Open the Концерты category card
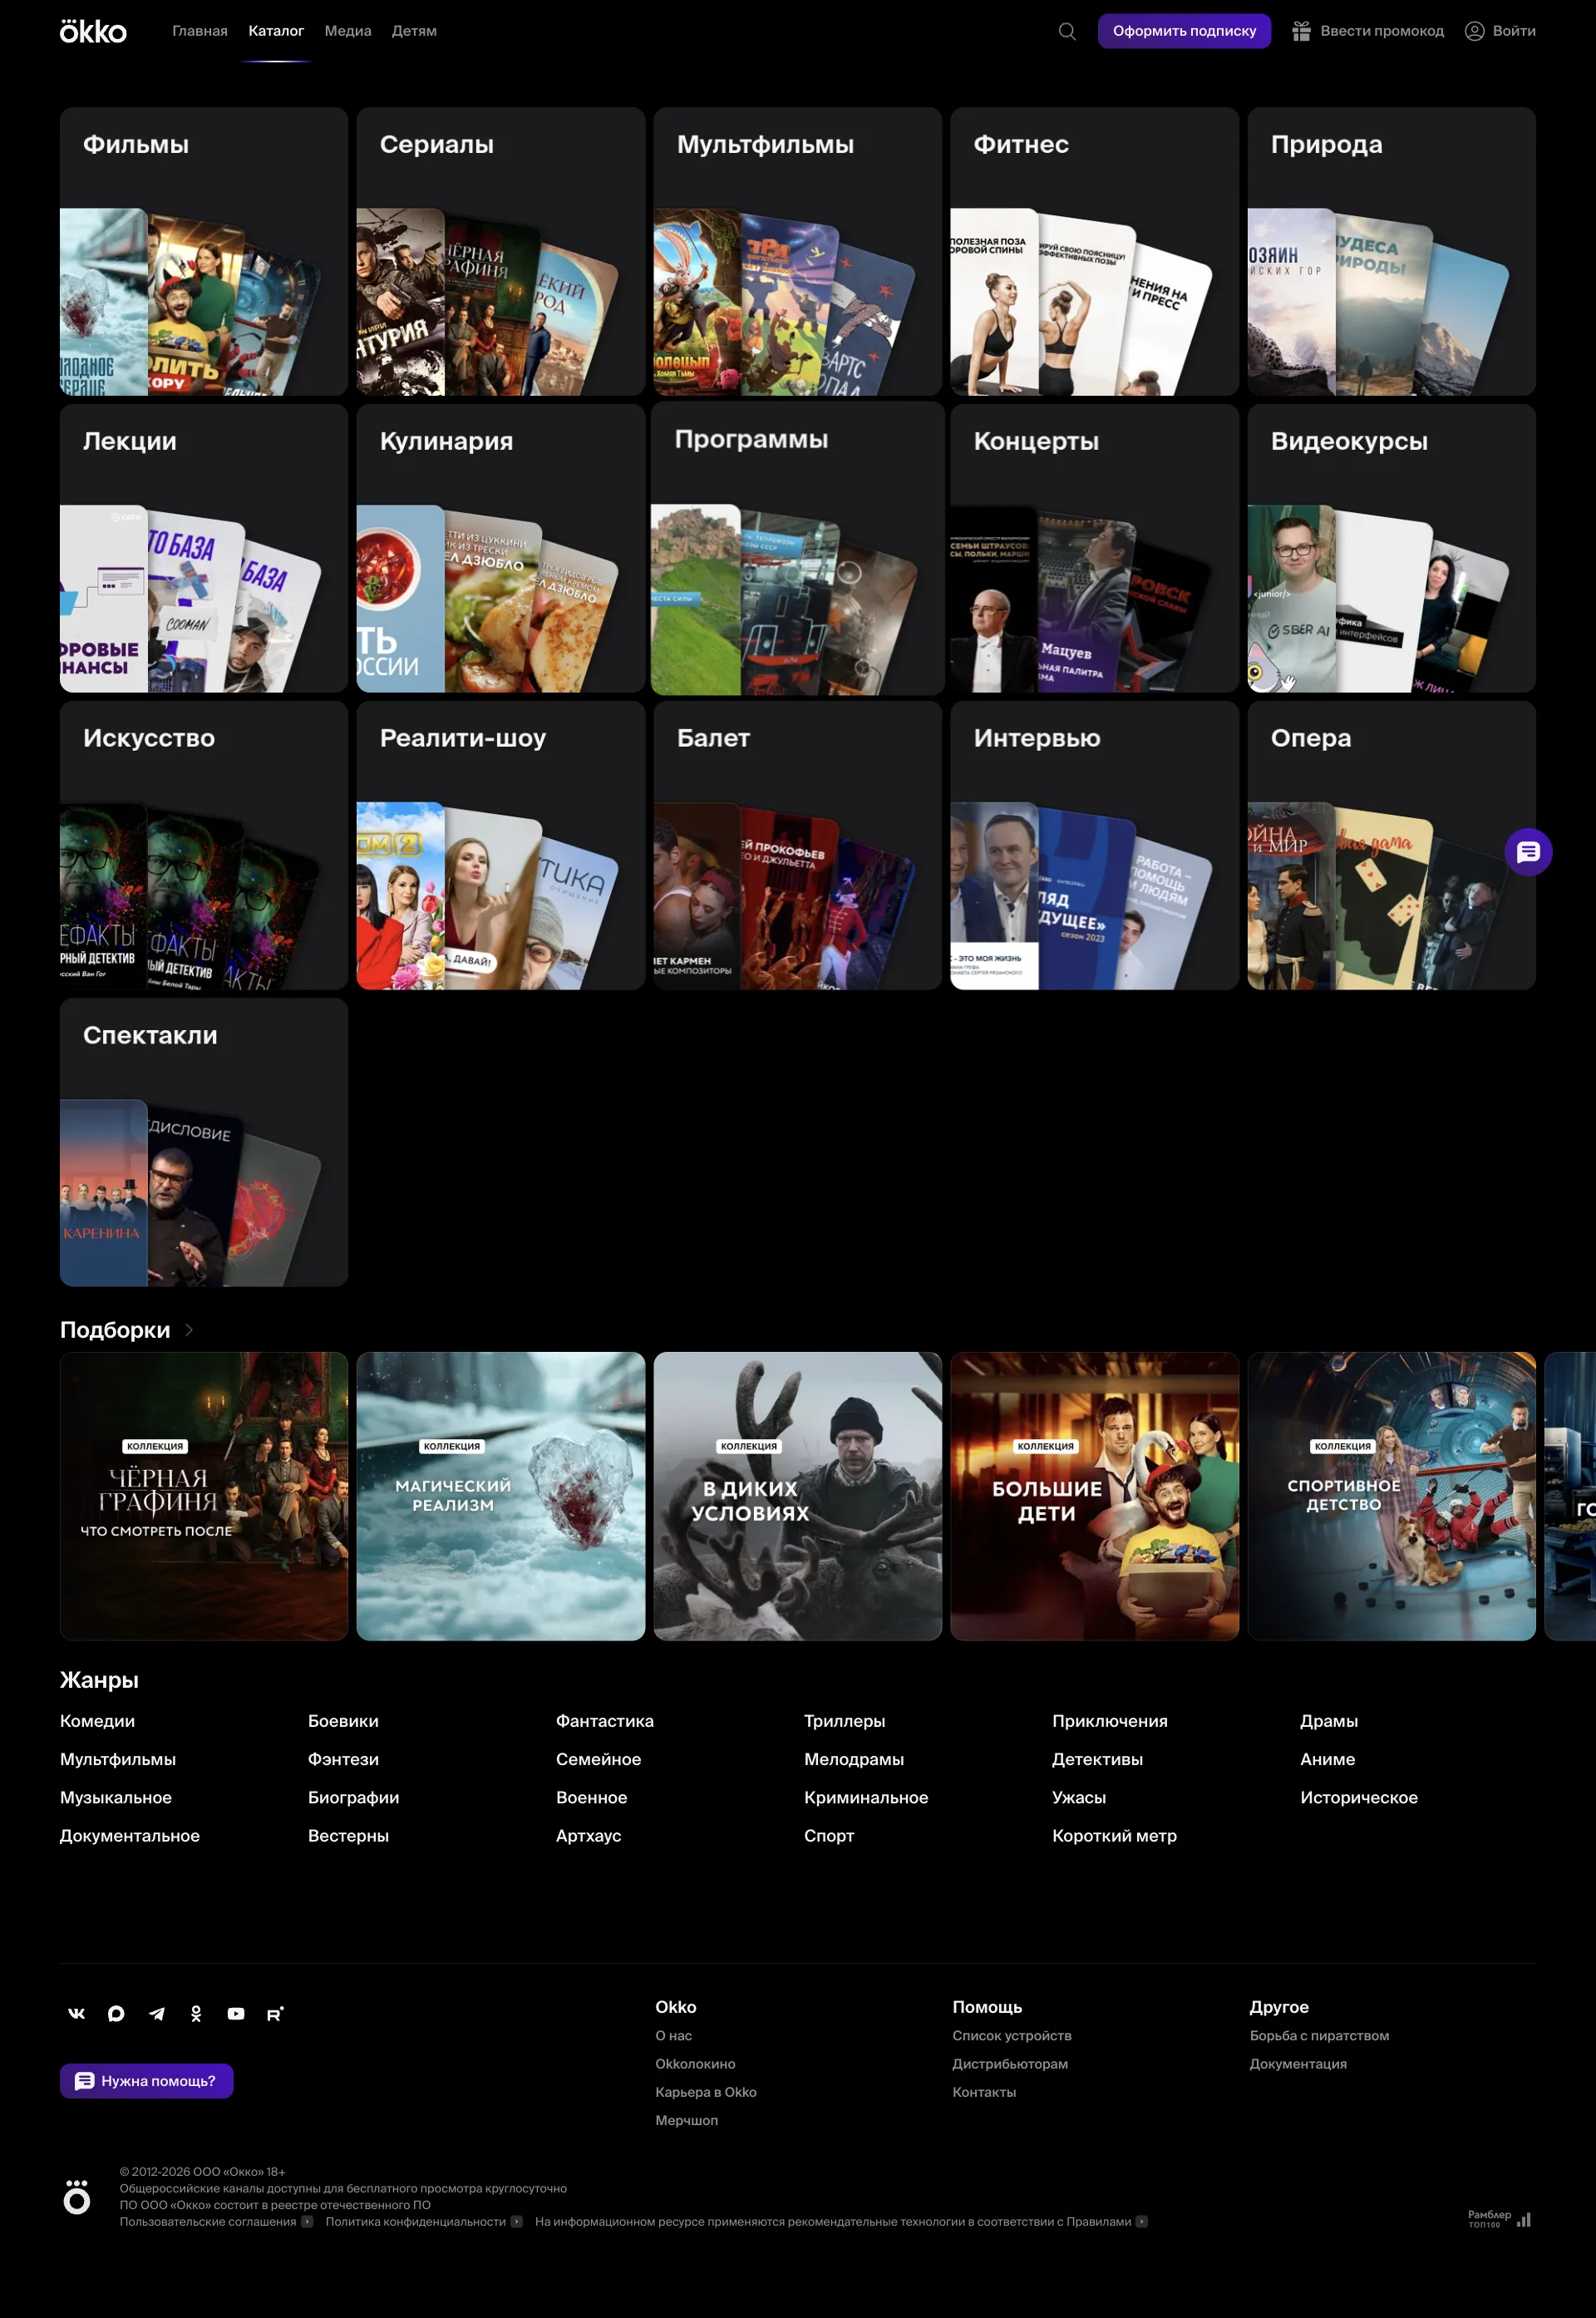The height and width of the screenshot is (2318, 1596). [1094, 548]
